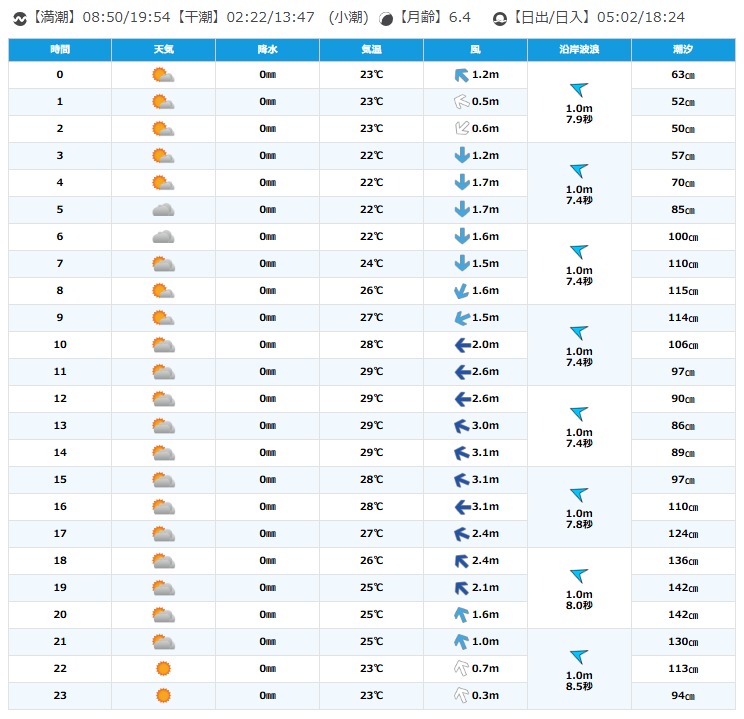Click the 降水 column header
This screenshot has width=744, height=719.
click(x=268, y=50)
